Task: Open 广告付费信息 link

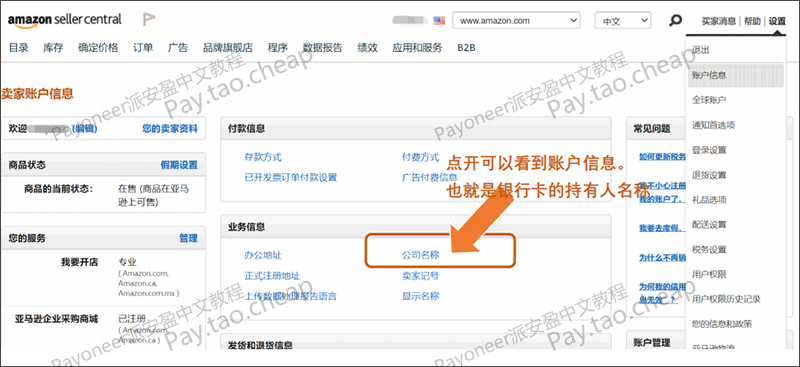Action: coord(430,177)
